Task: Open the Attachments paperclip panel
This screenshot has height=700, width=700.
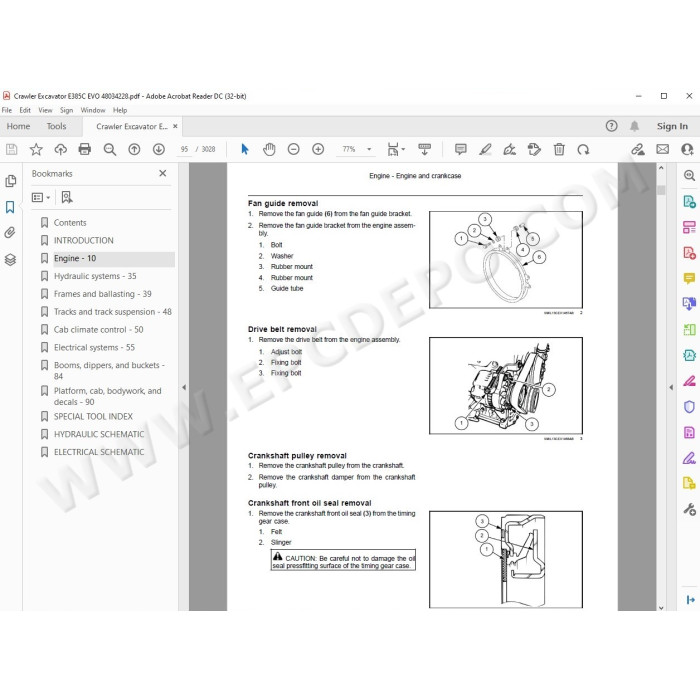Action: coord(10,233)
